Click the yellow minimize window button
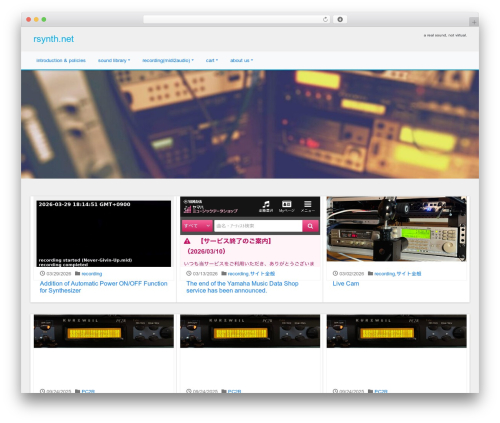 point(36,19)
